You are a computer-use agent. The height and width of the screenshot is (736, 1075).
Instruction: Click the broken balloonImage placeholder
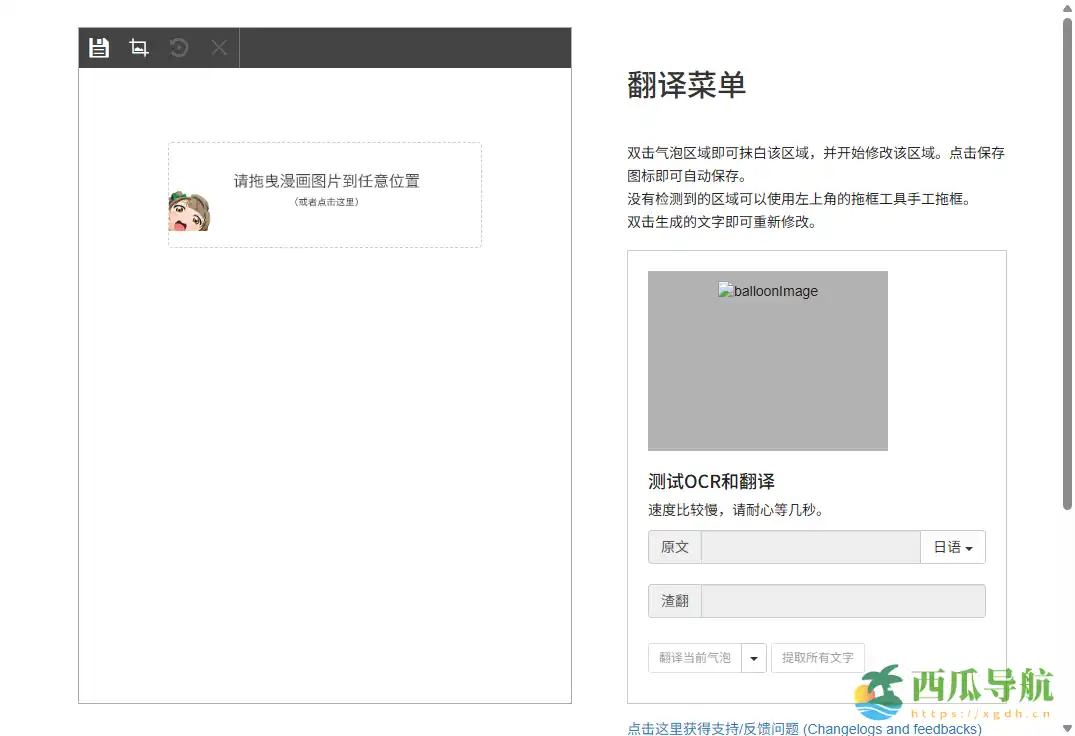[x=767, y=291]
